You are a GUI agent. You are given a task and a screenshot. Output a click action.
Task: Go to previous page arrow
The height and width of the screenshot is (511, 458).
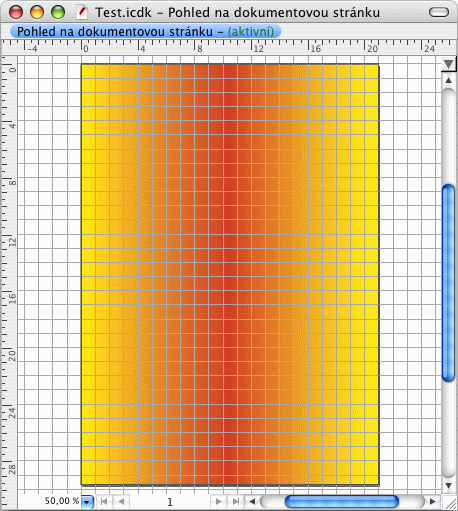(x=121, y=501)
